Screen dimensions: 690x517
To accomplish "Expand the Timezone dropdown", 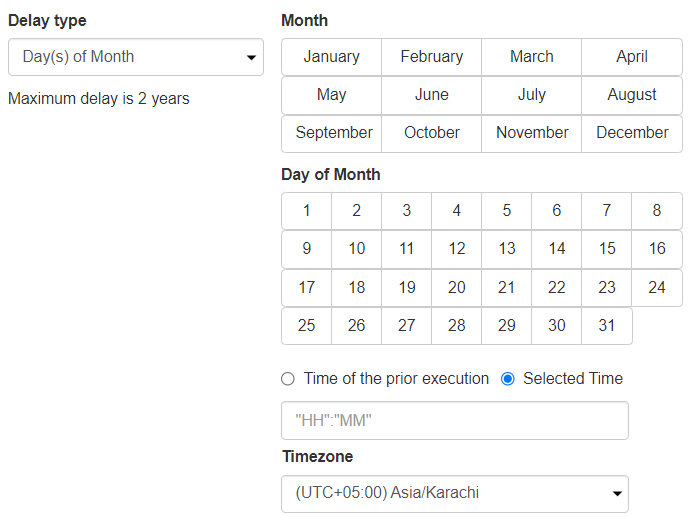I will click(455, 493).
